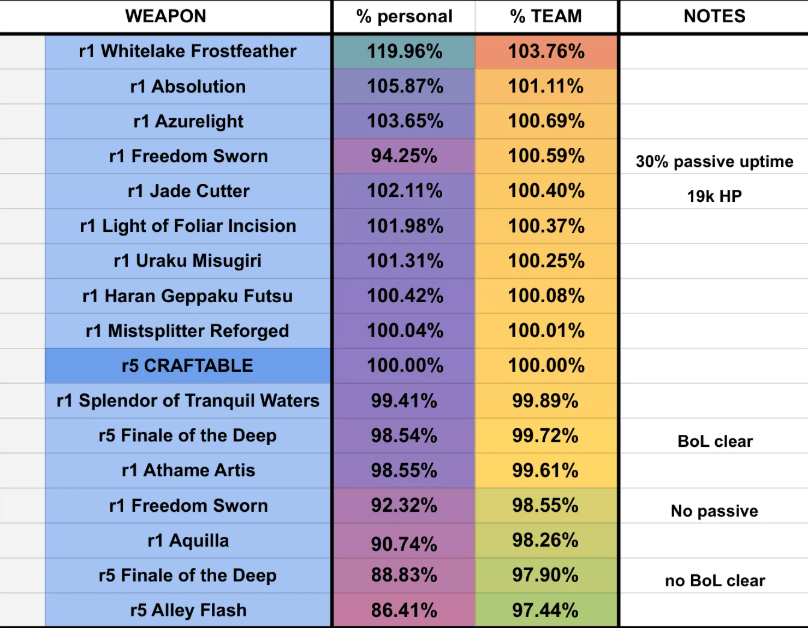
Task: Click the r1 Light of Foliar Incision cell
Action: pyautogui.click(x=188, y=226)
